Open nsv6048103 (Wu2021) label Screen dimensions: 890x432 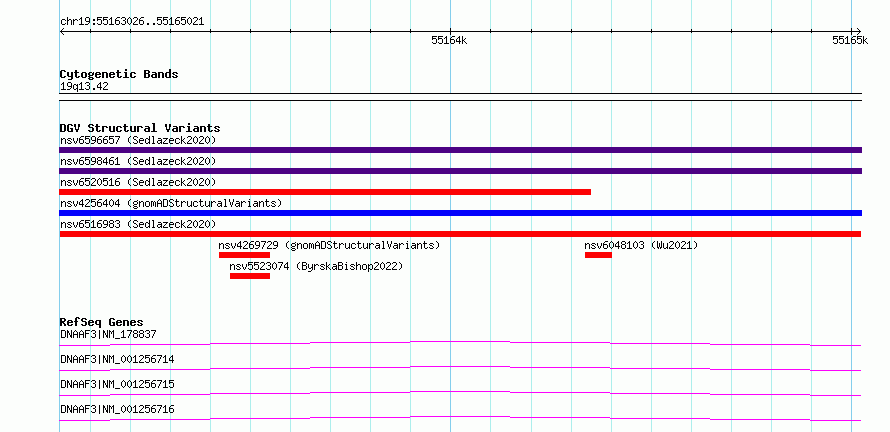coord(641,245)
